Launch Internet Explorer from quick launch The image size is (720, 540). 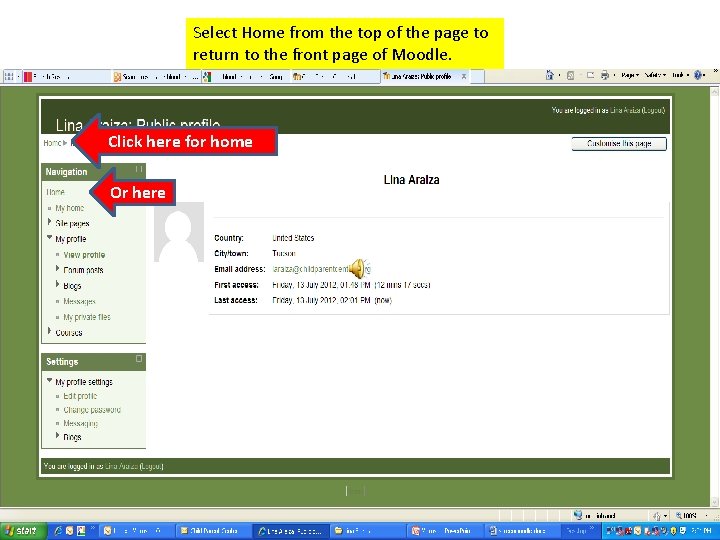coord(58,531)
